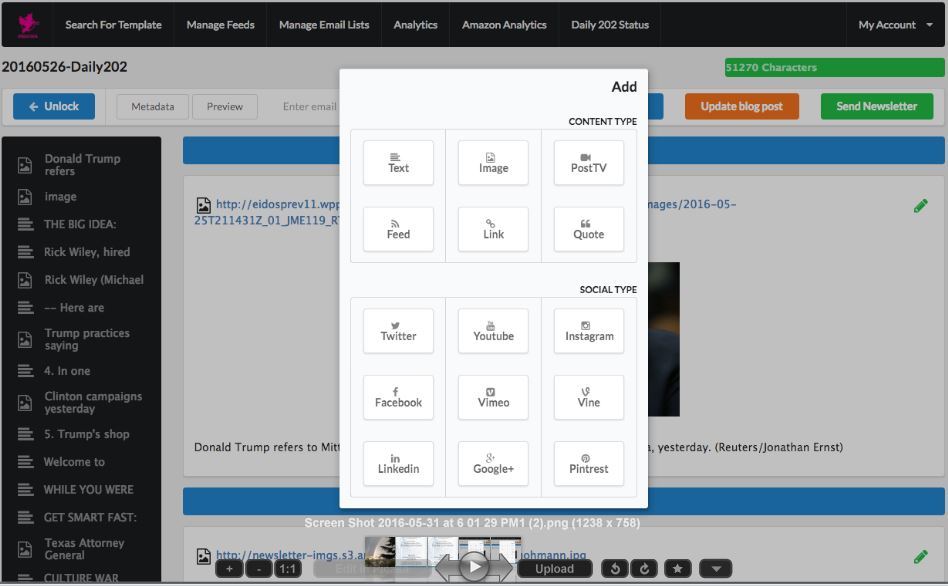Open Manage Feeds in navigation bar

pos(220,25)
